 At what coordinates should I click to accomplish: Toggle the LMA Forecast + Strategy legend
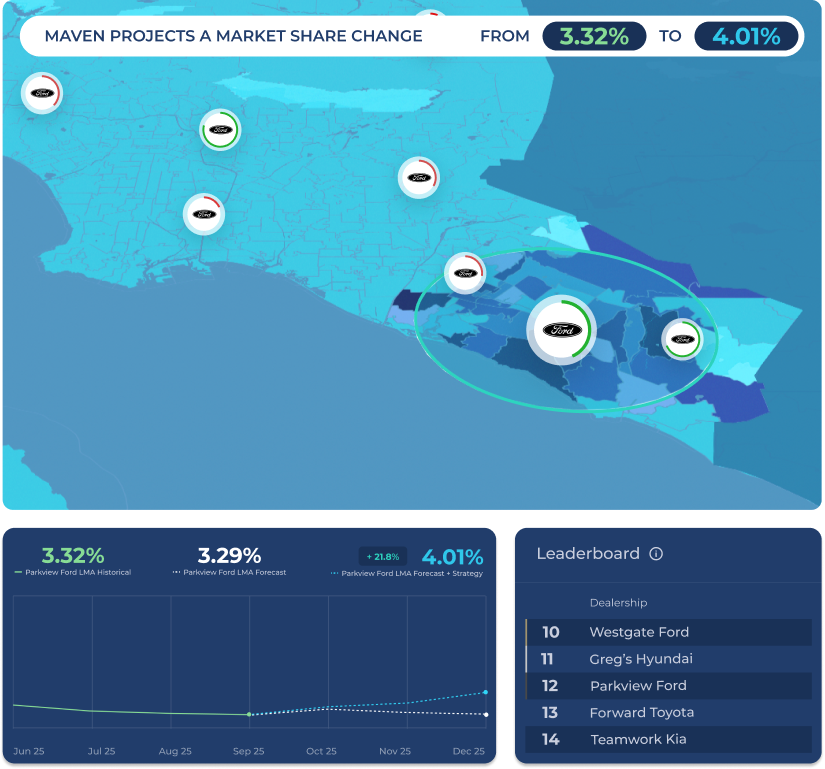406,574
